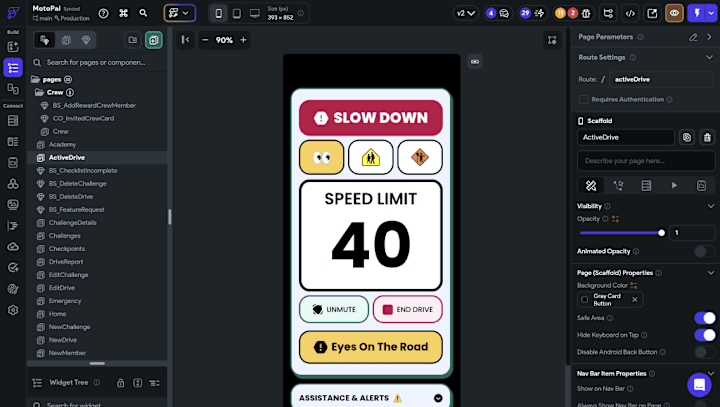
Task: Collapse the left panel arrow icon
Action: 186,40
